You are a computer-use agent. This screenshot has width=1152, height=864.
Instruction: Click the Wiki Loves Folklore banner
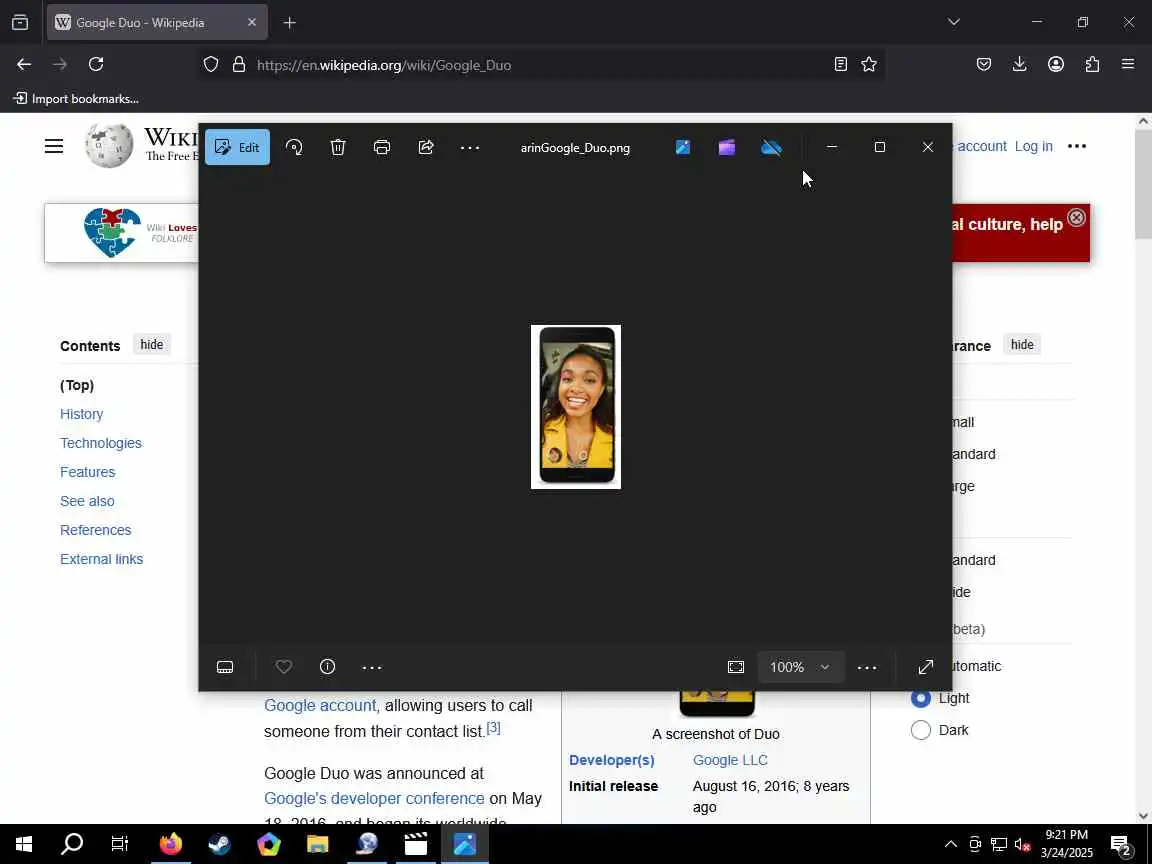coord(121,233)
